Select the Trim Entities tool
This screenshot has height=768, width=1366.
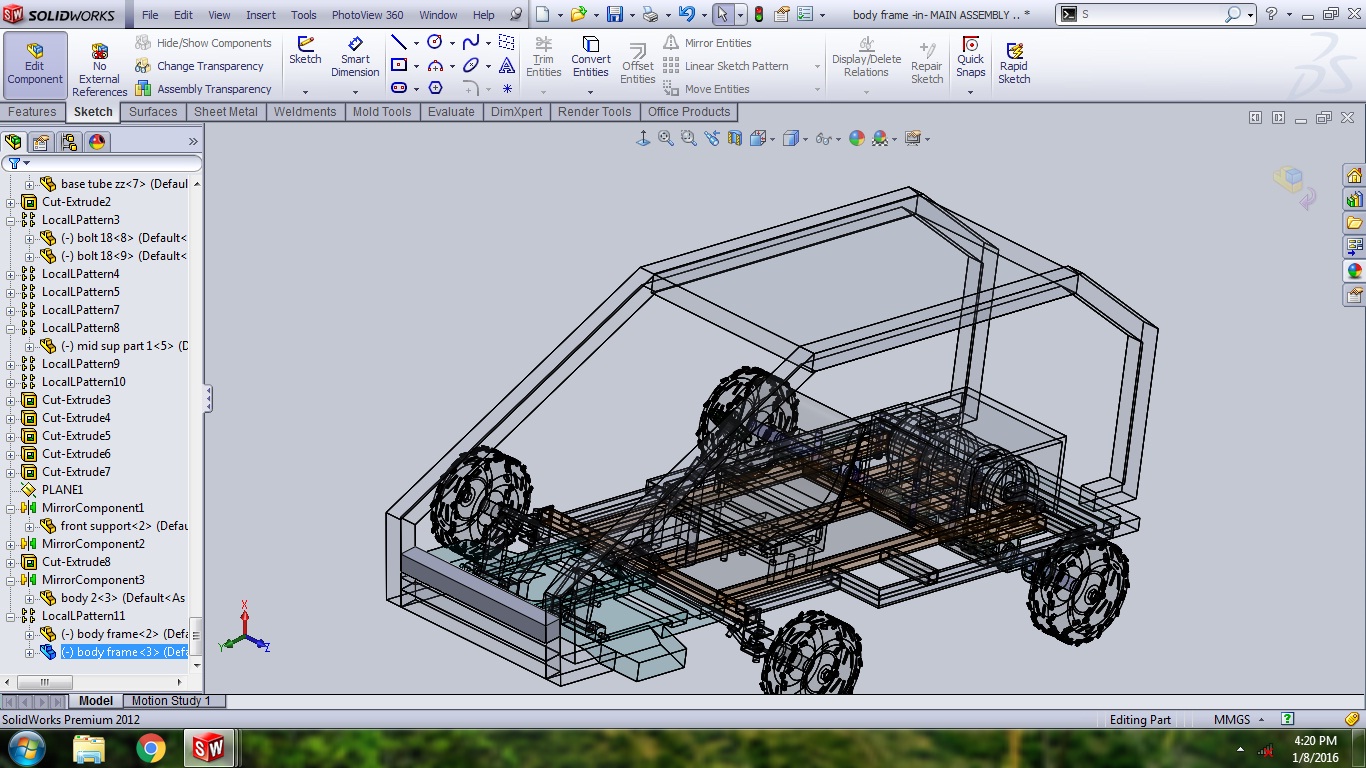tap(543, 57)
